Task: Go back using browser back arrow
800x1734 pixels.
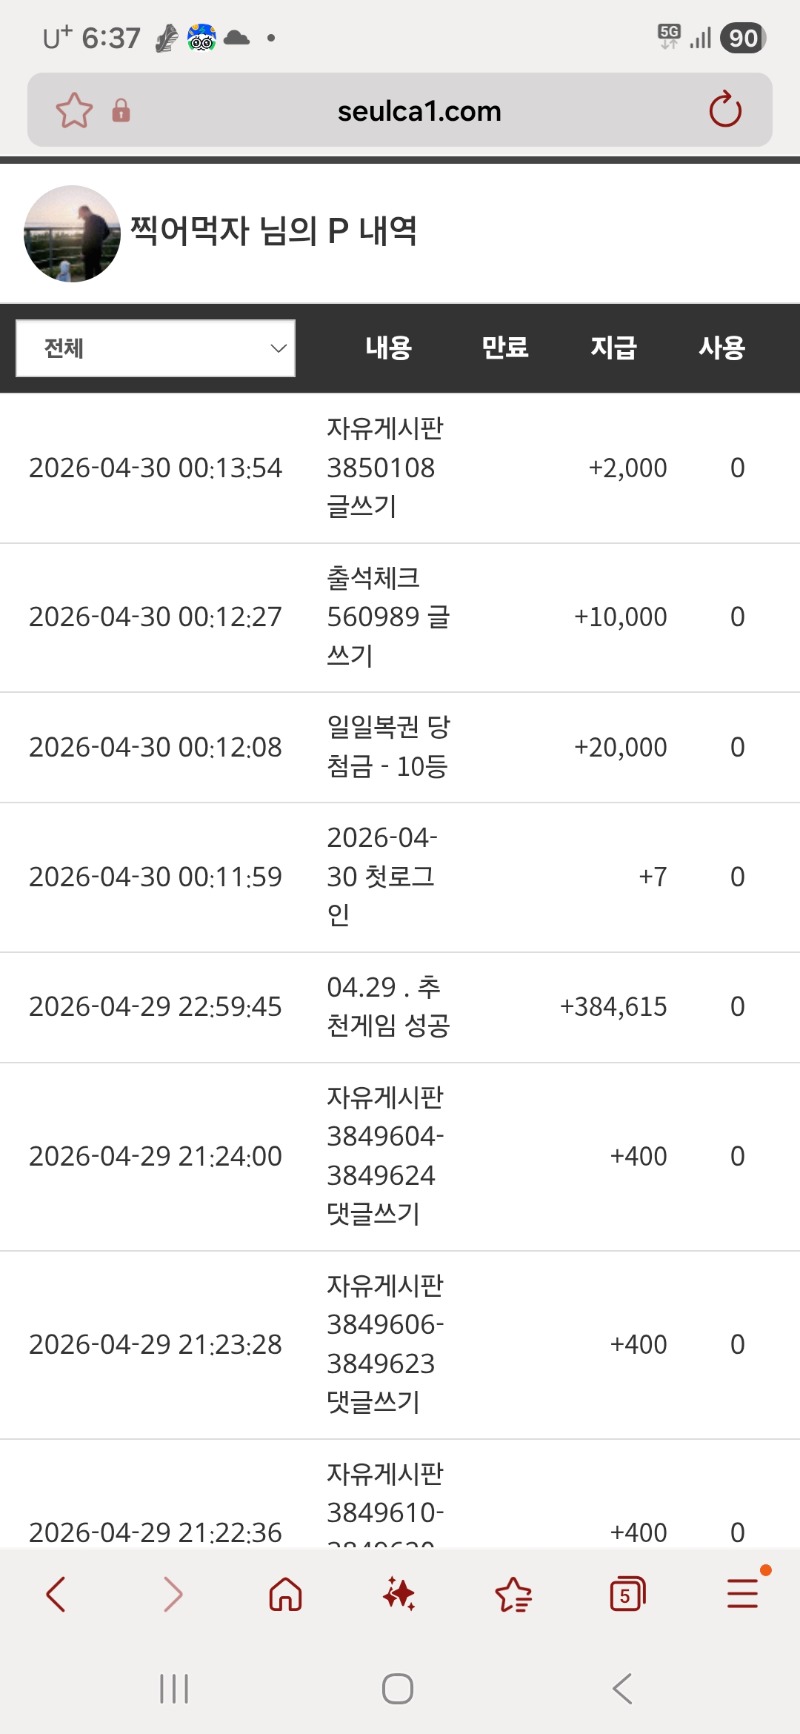Action: tap(57, 1594)
